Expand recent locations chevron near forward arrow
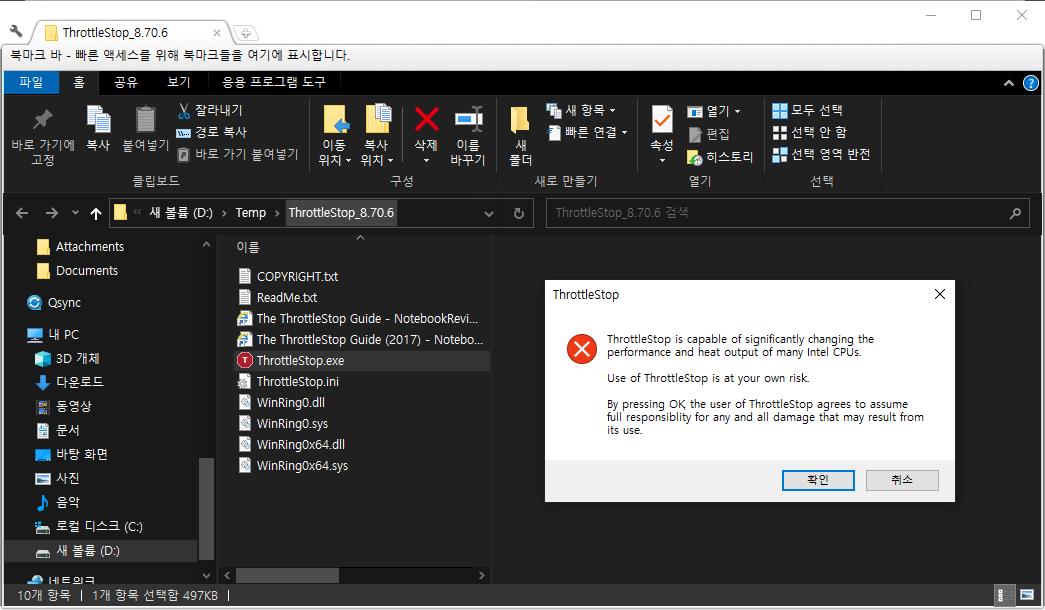 [75, 213]
